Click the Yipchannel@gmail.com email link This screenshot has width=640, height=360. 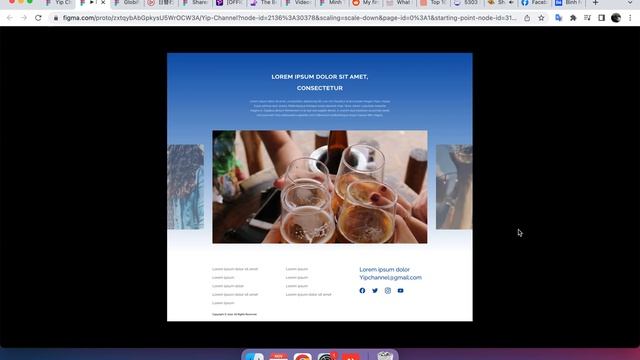391,278
